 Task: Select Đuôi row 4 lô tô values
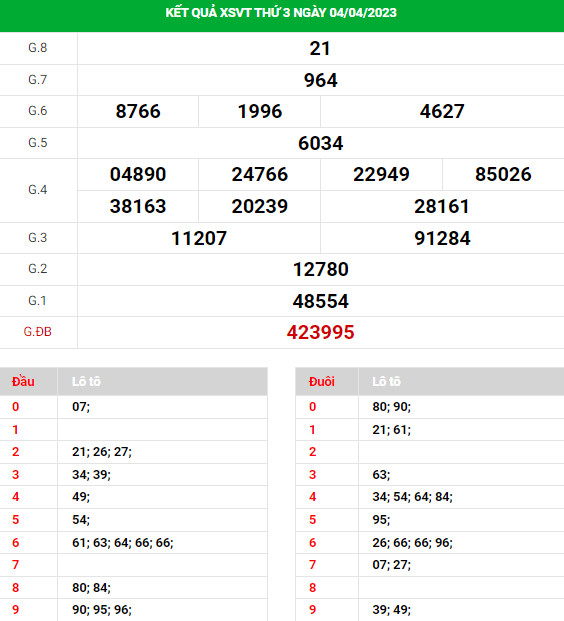[x=412, y=497]
